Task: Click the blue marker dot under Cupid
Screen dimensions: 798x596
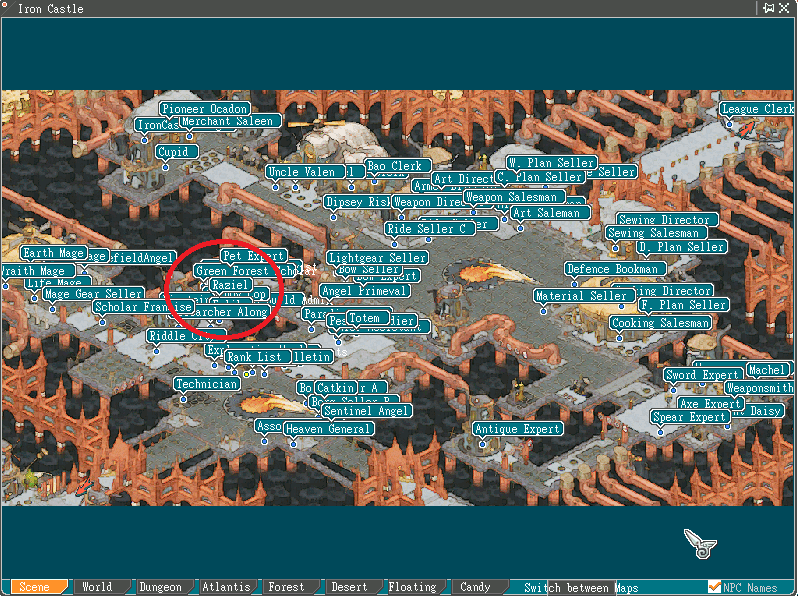Action: (x=165, y=167)
